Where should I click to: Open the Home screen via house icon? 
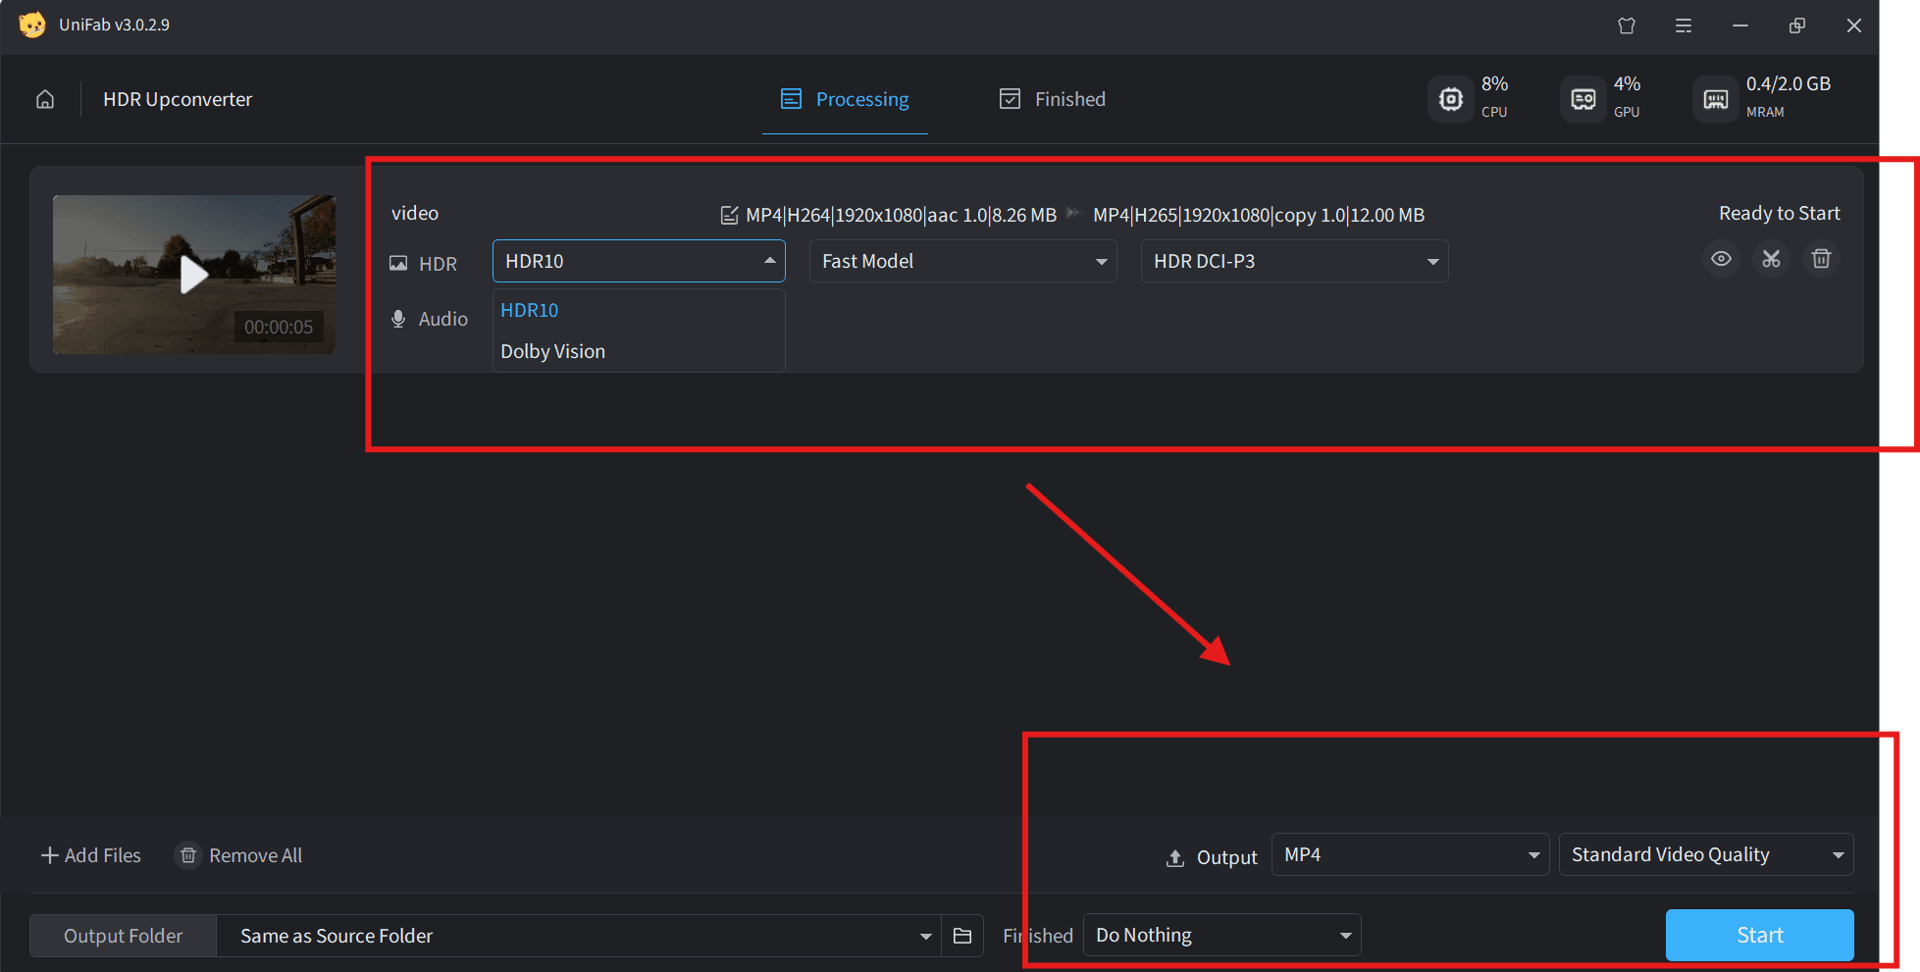(x=44, y=99)
